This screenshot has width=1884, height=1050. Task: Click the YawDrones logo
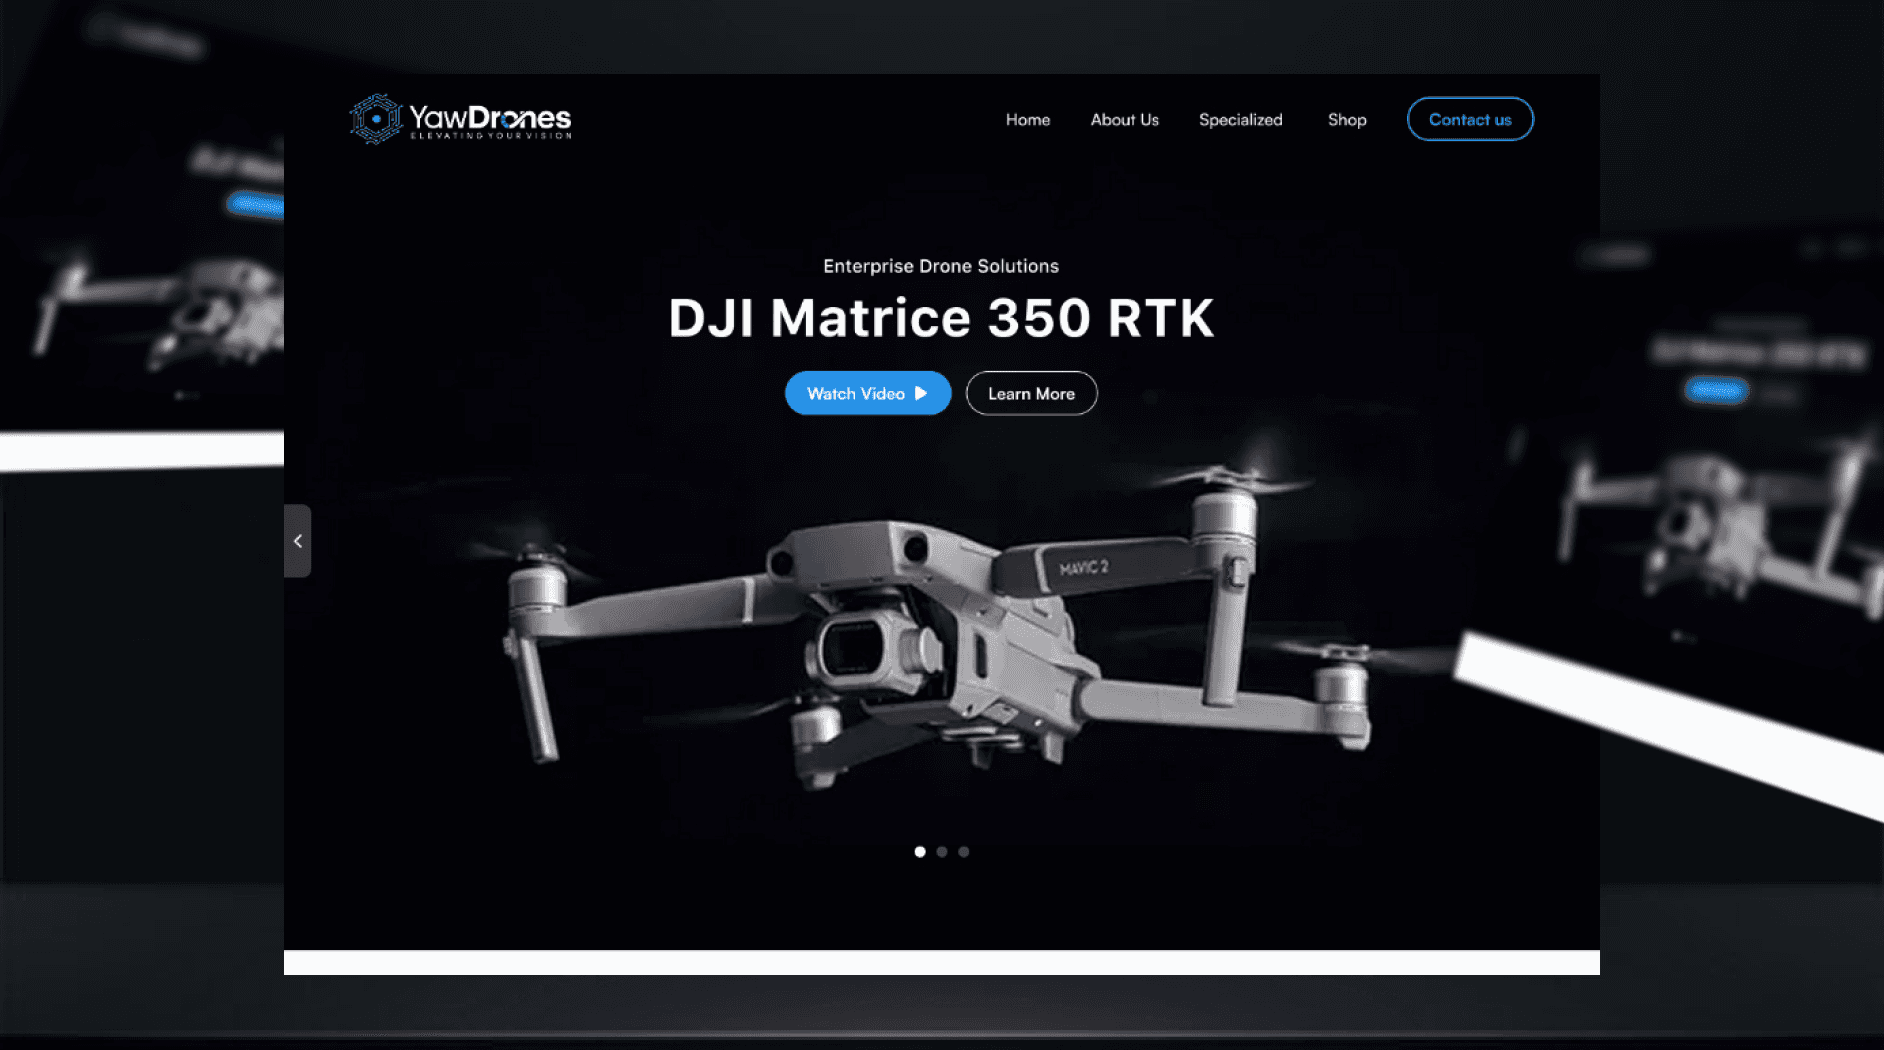pyautogui.click(x=460, y=119)
